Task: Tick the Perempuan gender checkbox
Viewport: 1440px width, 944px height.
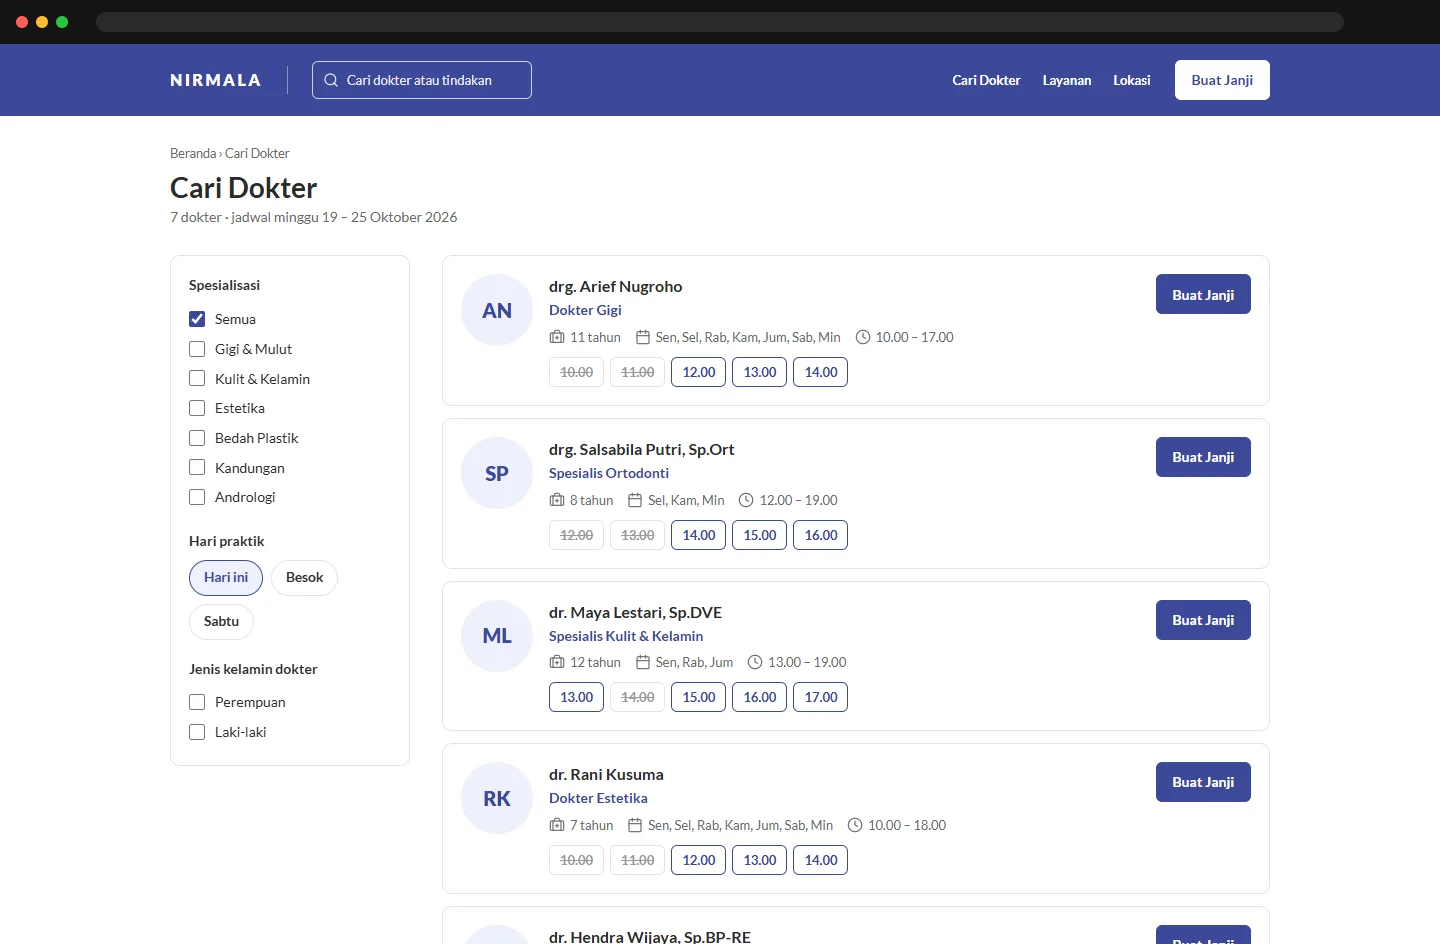Action: 197,702
